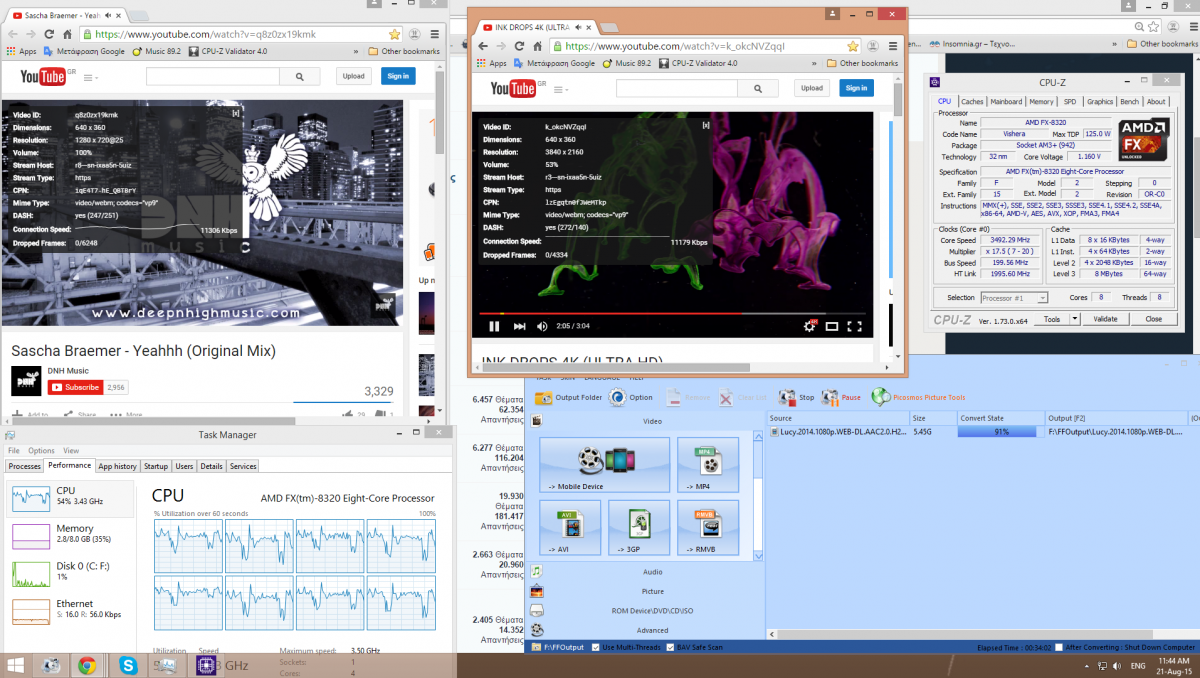The width and height of the screenshot is (1200, 678).
Task: Choose RMVB conversion format
Action: (707, 527)
